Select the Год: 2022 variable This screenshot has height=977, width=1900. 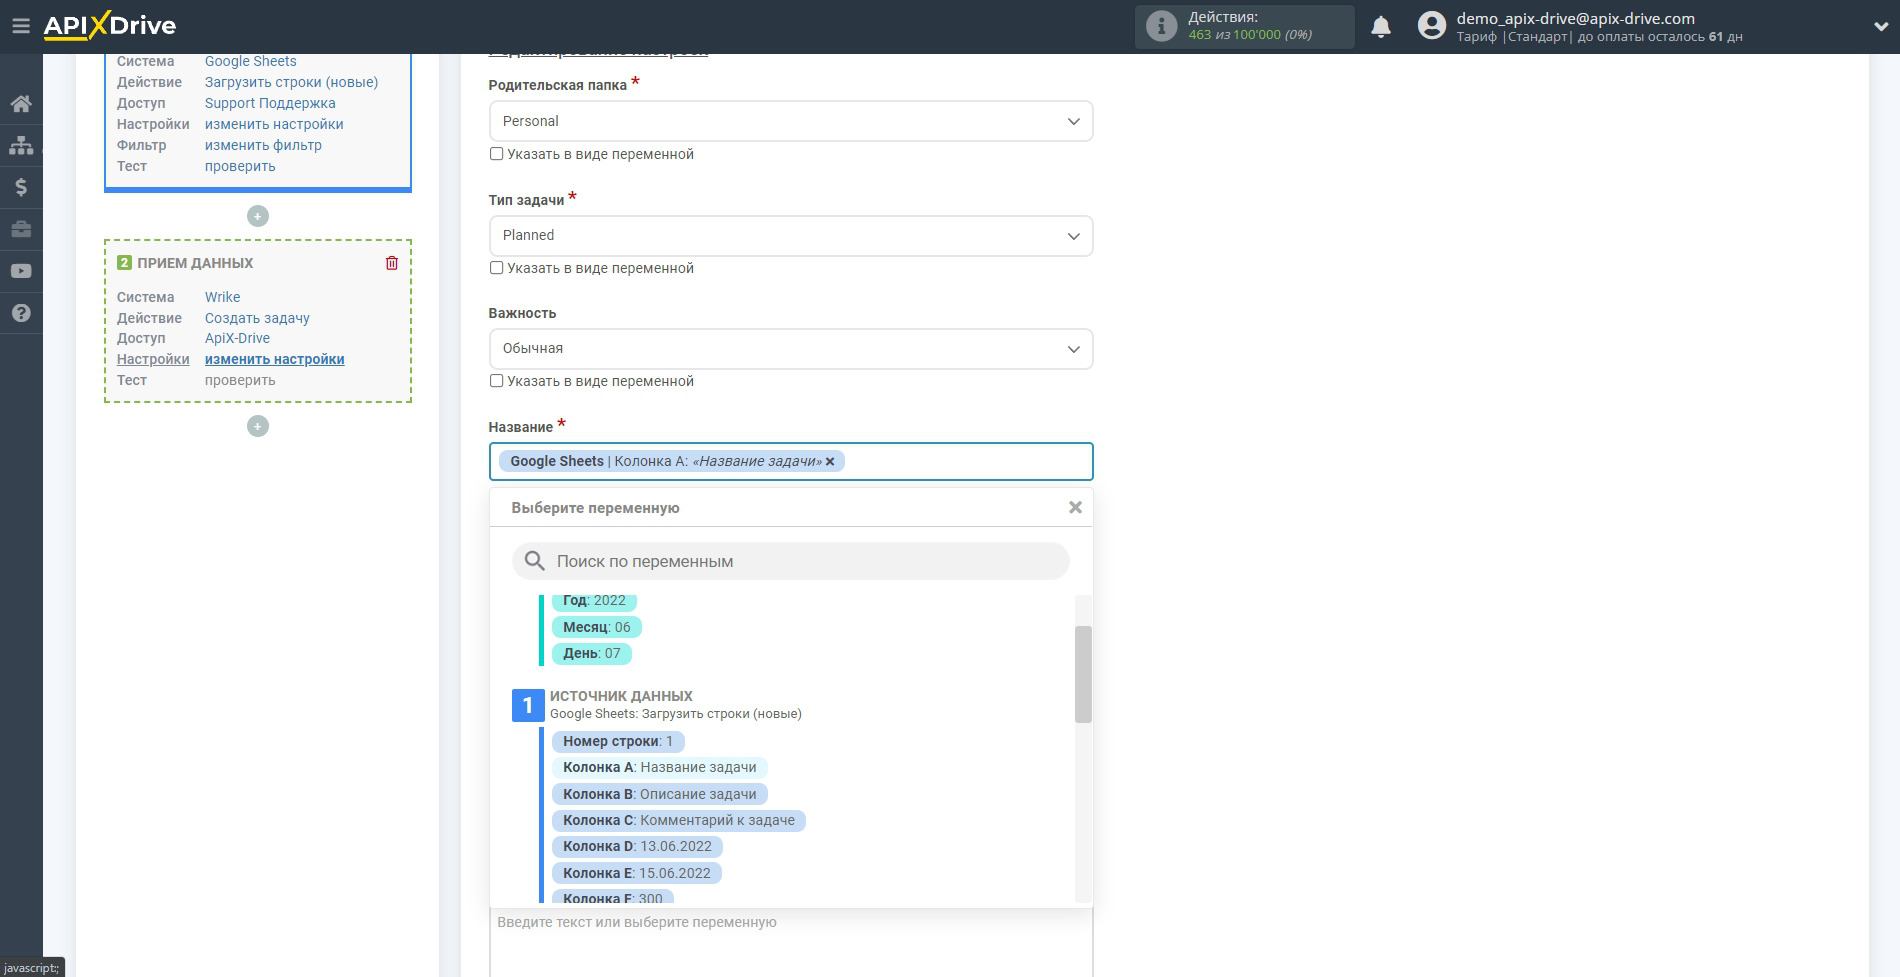(594, 601)
